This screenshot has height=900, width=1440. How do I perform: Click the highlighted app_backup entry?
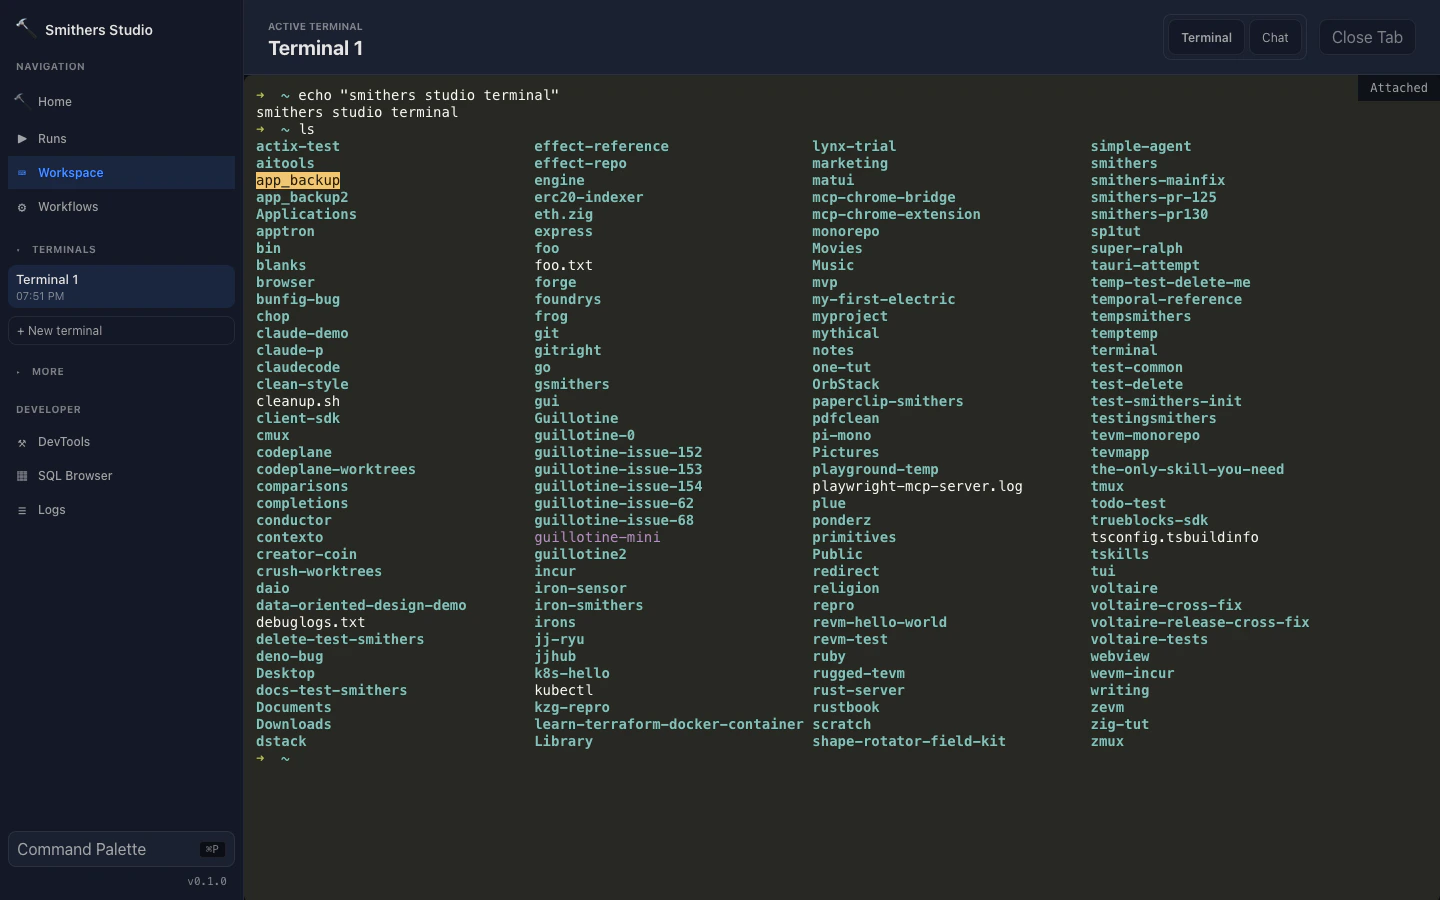click(x=298, y=180)
